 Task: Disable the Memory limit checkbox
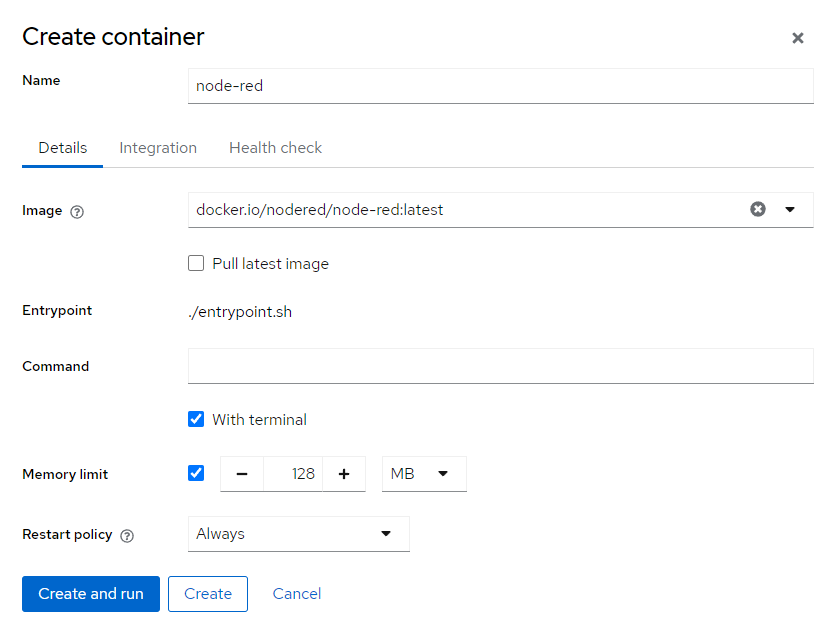pyautogui.click(x=196, y=473)
